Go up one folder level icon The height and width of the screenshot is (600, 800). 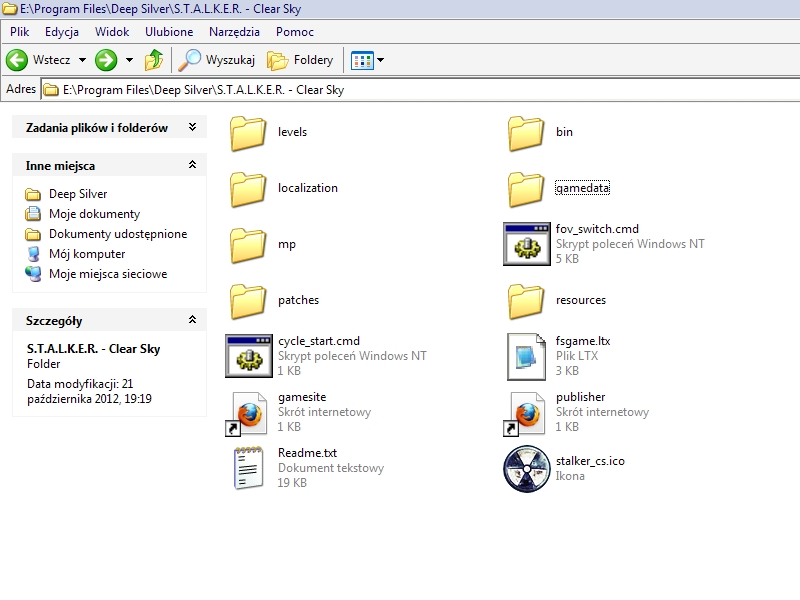154,60
